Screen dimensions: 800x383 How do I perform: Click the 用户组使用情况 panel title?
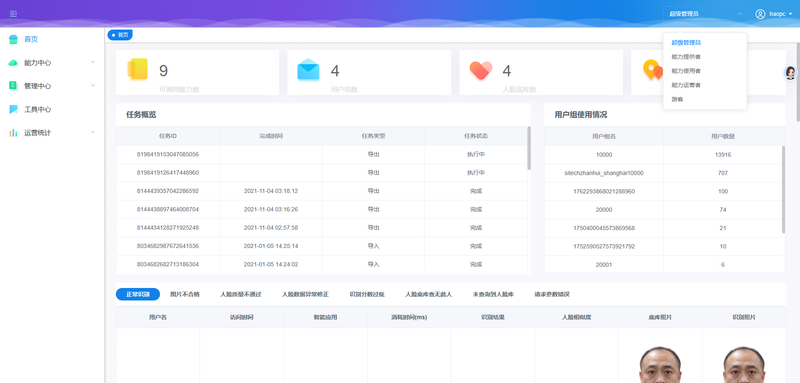pyautogui.click(x=581, y=115)
